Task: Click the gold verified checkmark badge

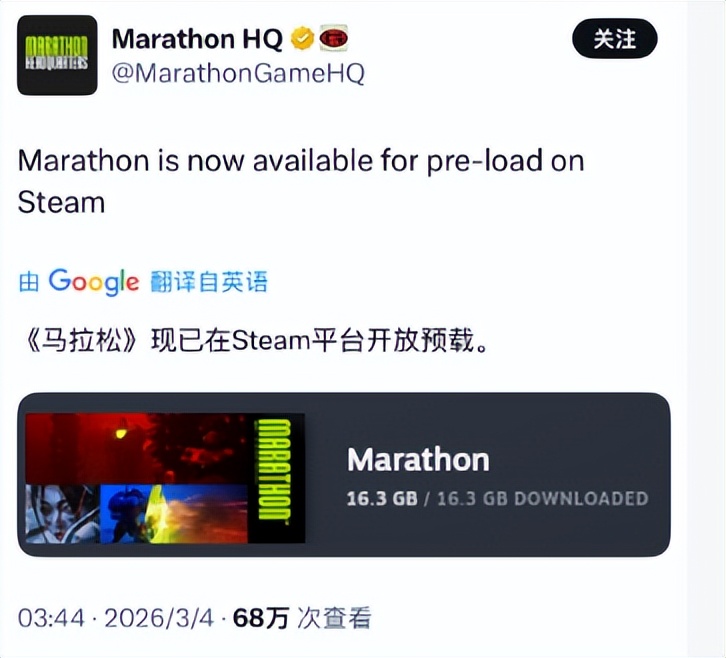Action: [x=302, y=38]
